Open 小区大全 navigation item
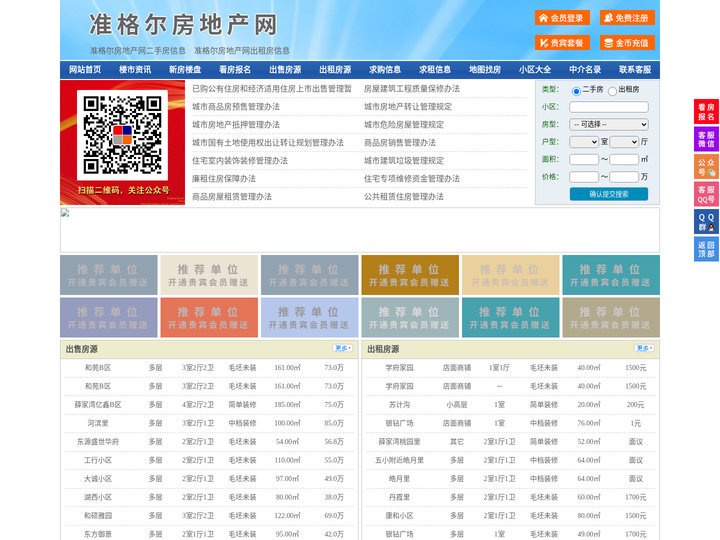 pos(535,70)
